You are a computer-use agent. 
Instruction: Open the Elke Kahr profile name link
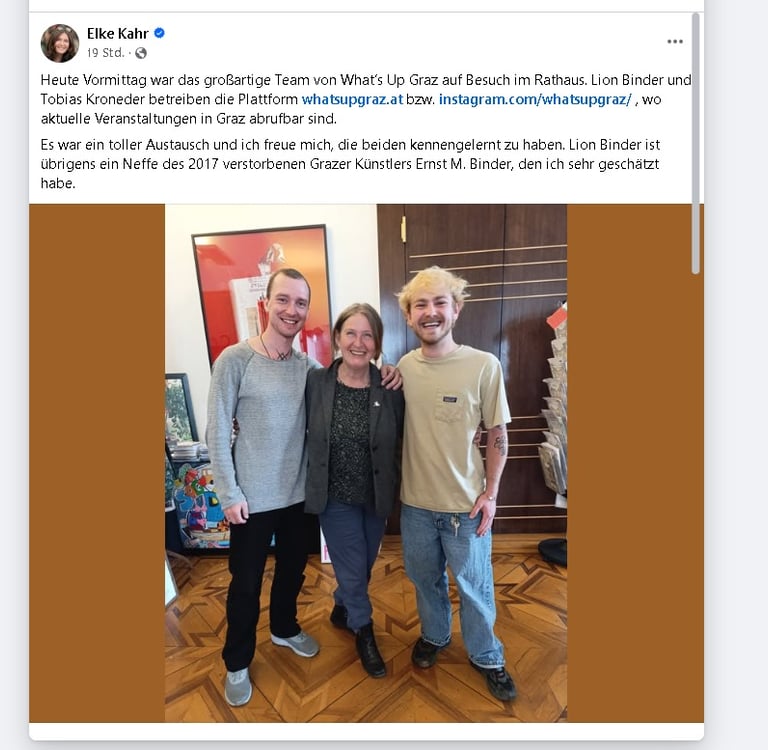coord(118,33)
